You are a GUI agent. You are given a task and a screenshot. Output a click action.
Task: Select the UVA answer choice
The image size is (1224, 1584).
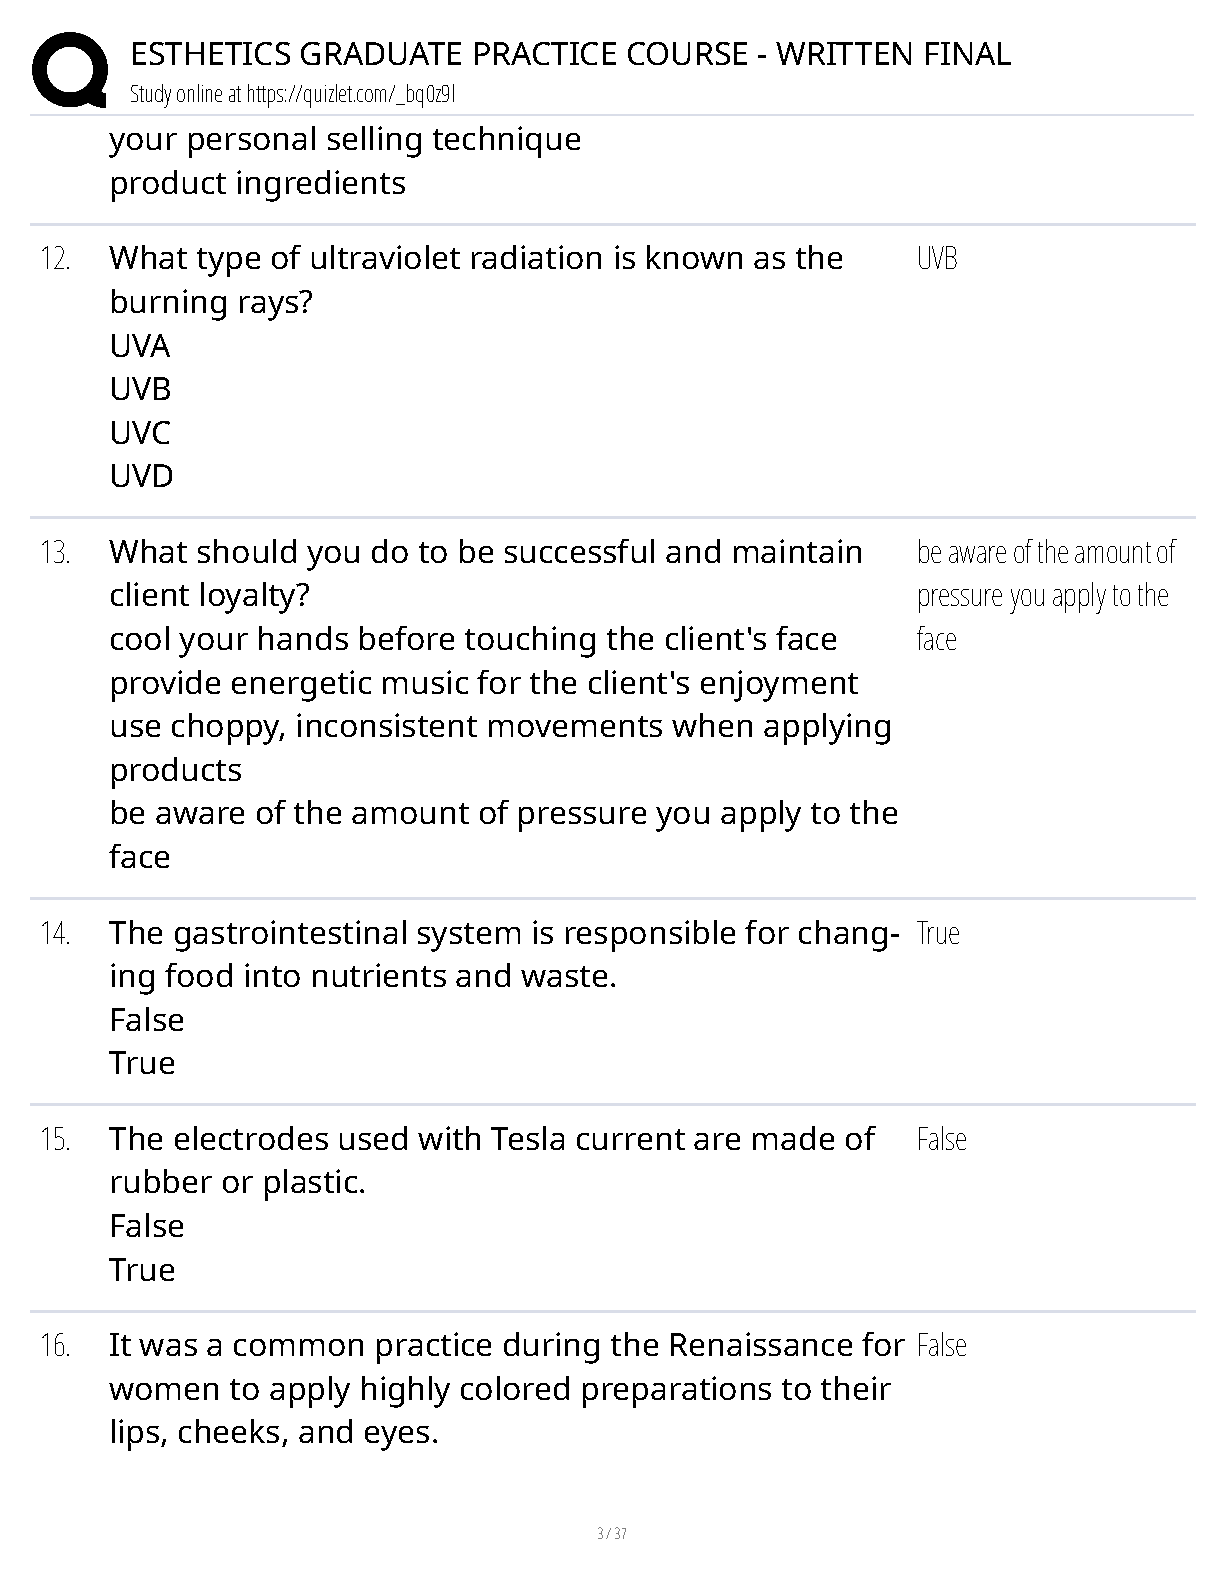(x=140, y=346)
